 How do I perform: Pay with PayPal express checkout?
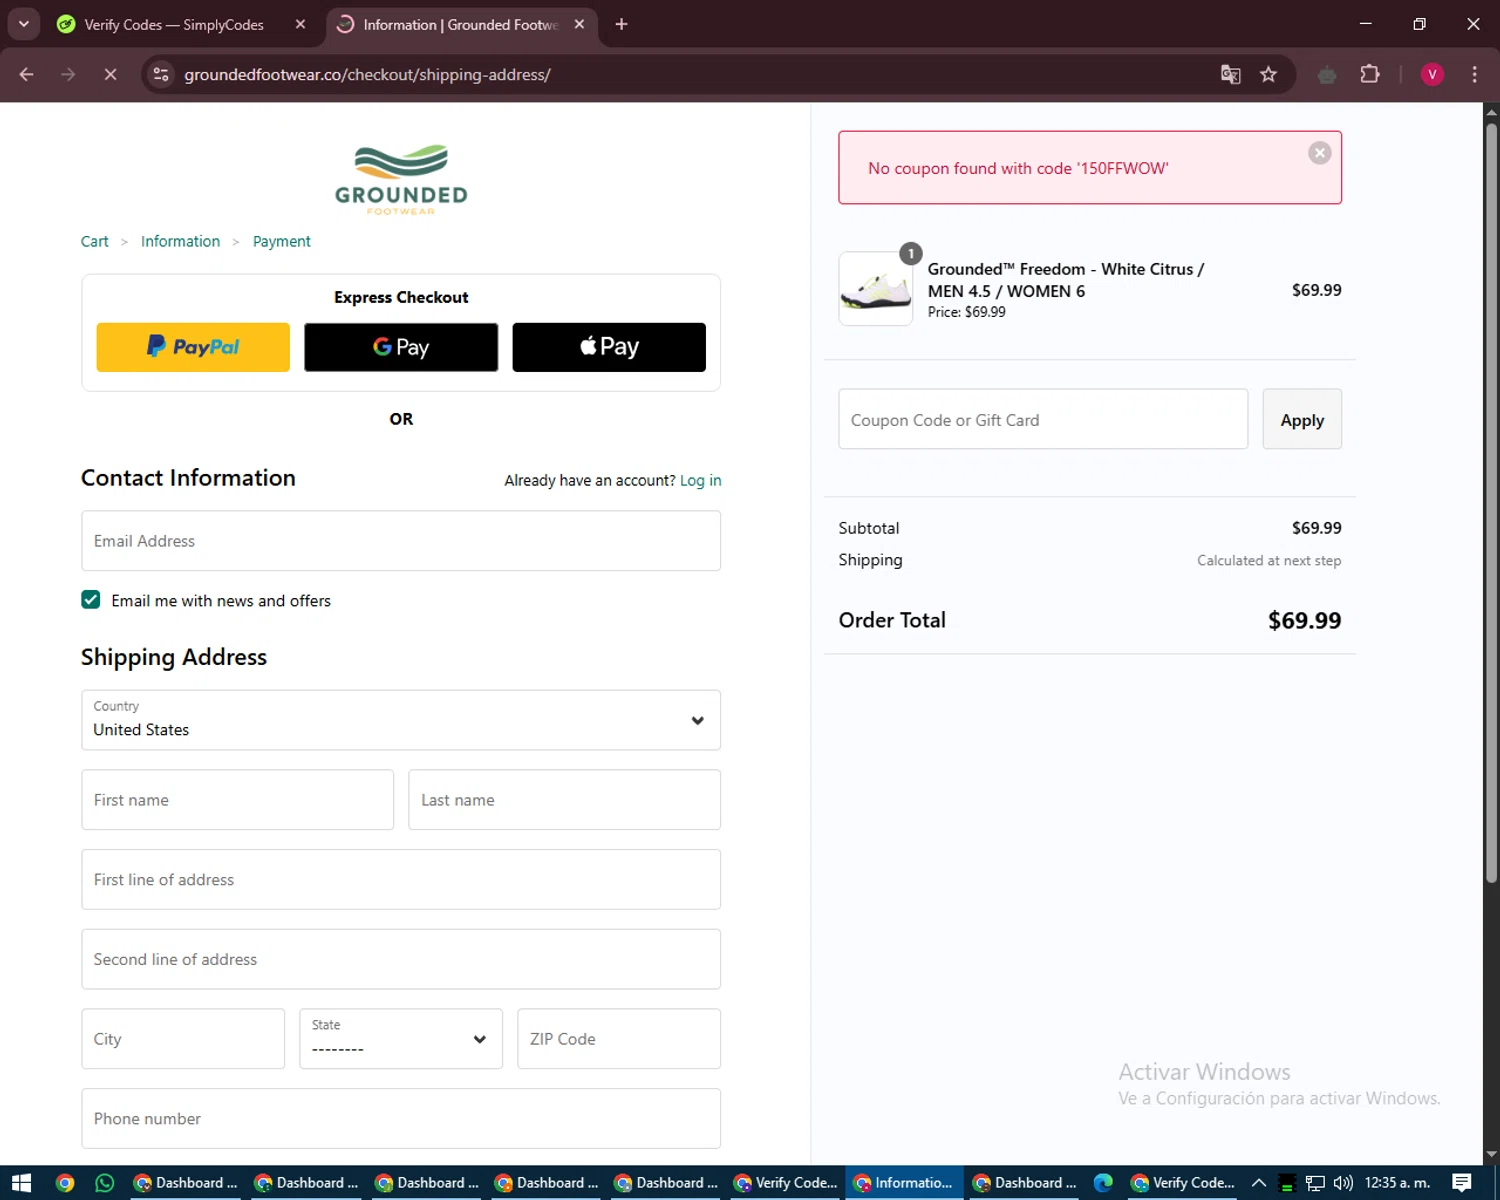[x=193, y=347]
